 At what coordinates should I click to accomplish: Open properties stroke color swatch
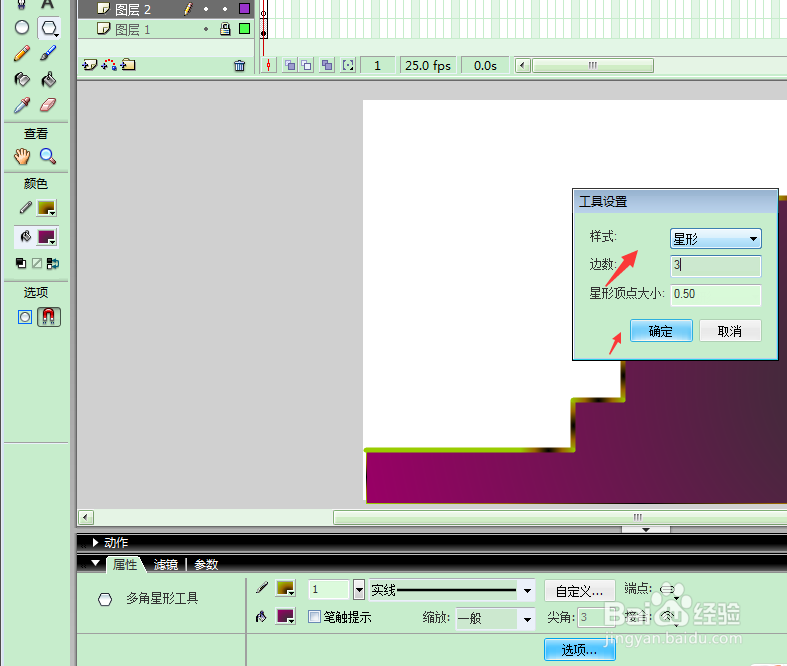pyautogui.click(x=285, y=588)
